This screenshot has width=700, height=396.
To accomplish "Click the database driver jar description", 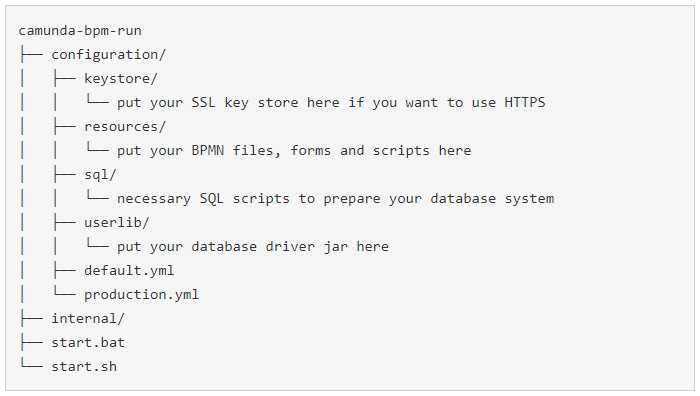I will [x=253, y=247].
